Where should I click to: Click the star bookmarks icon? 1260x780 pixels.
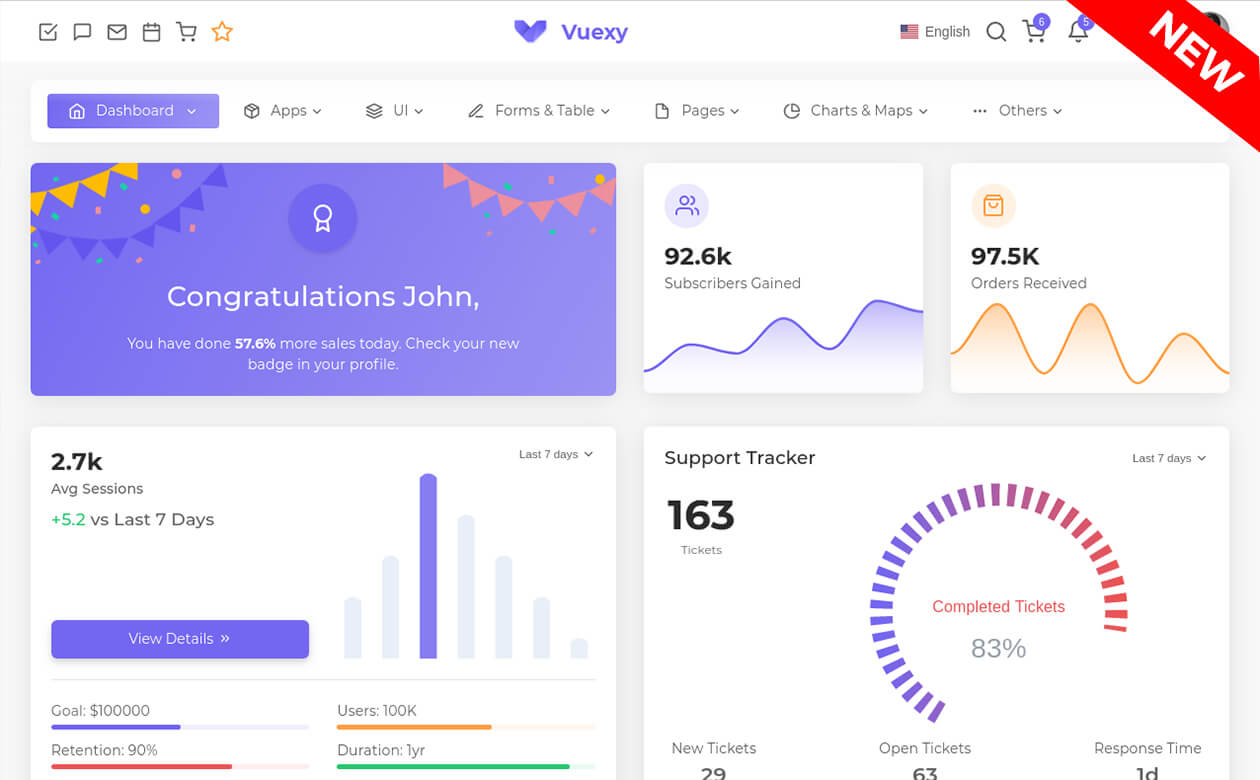222,32
